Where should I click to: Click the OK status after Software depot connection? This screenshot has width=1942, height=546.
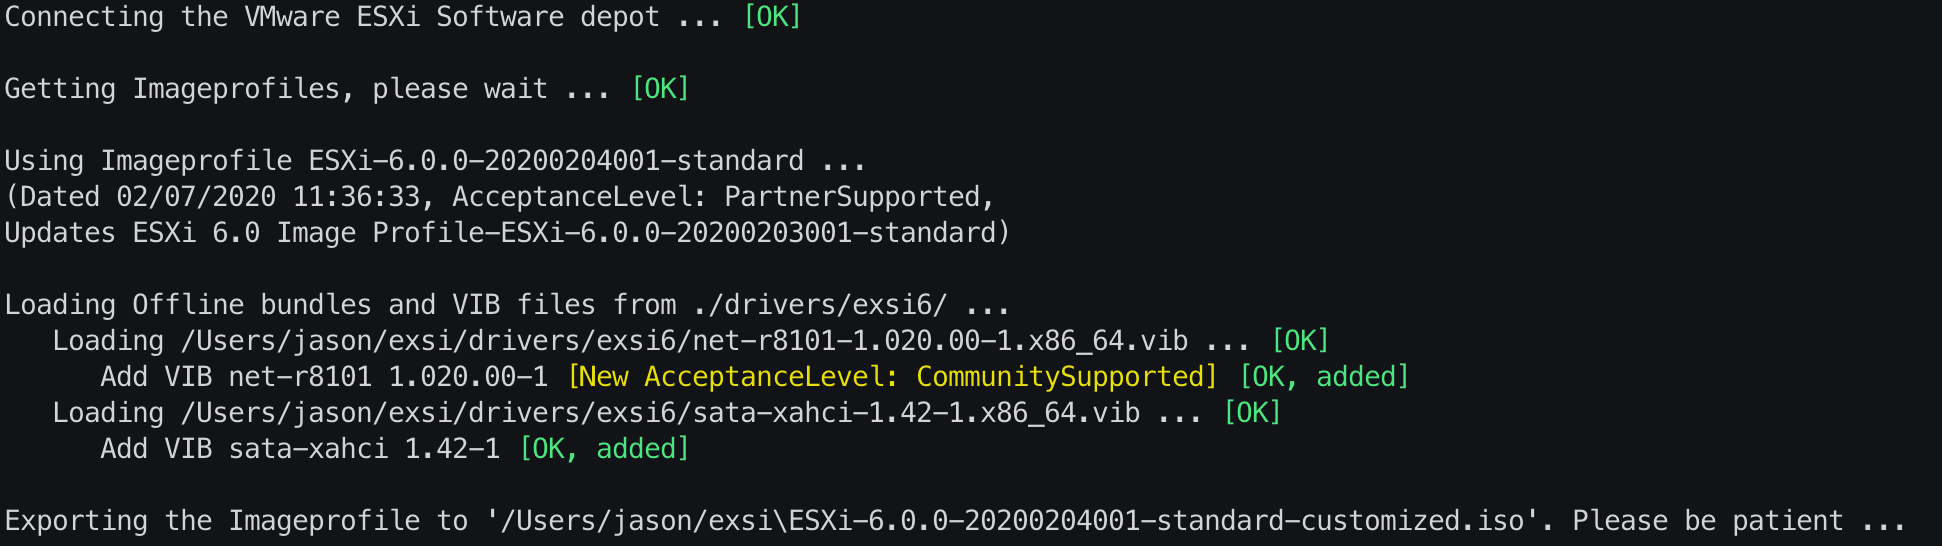[x=772, y=17]
